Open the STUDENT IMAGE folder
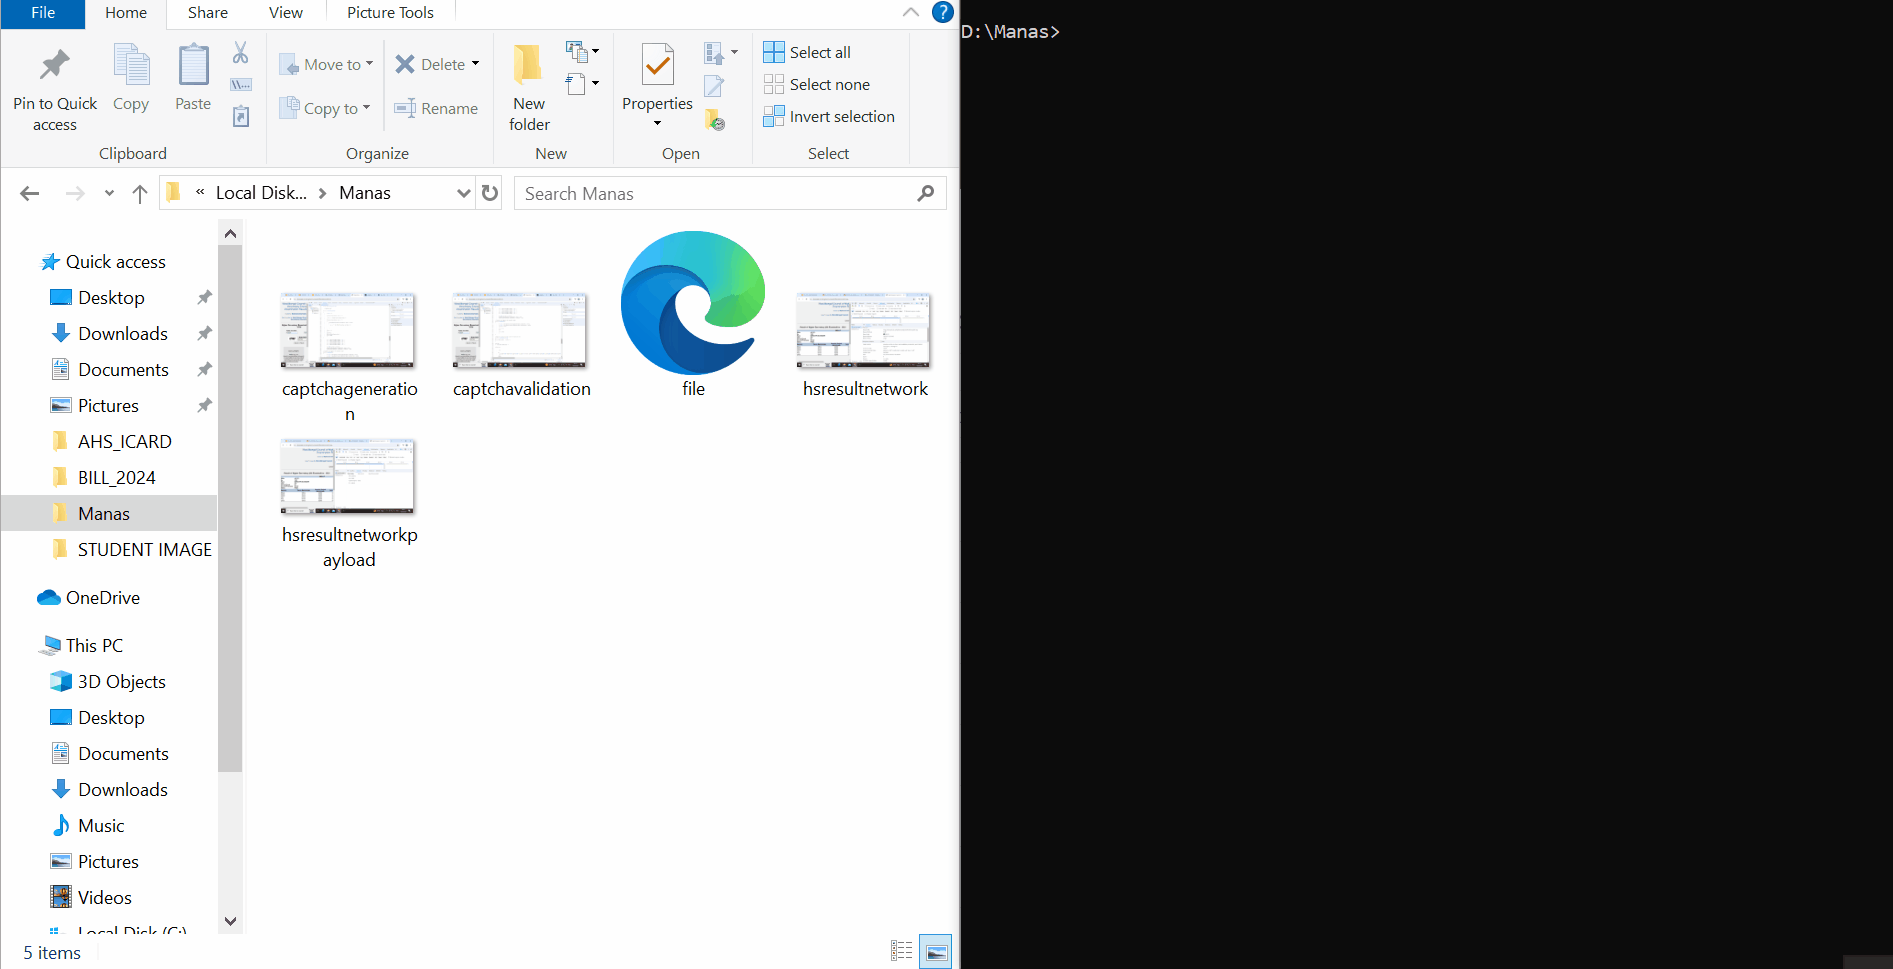The height and width of the screenshot is (969, 1893). click(x=130, y=549)
